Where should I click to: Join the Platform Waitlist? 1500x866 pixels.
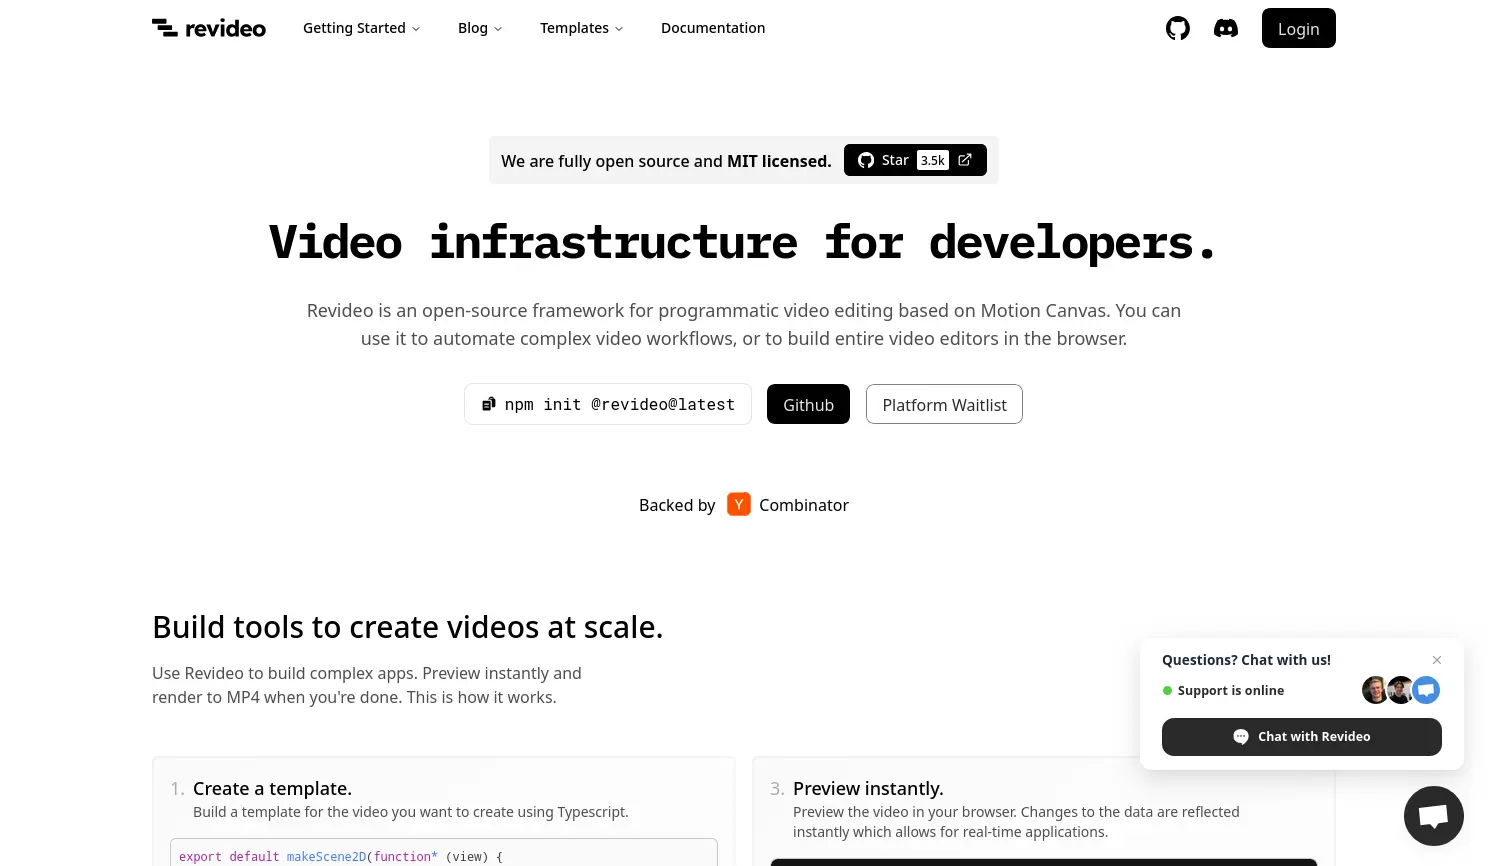tap(944, 404)
